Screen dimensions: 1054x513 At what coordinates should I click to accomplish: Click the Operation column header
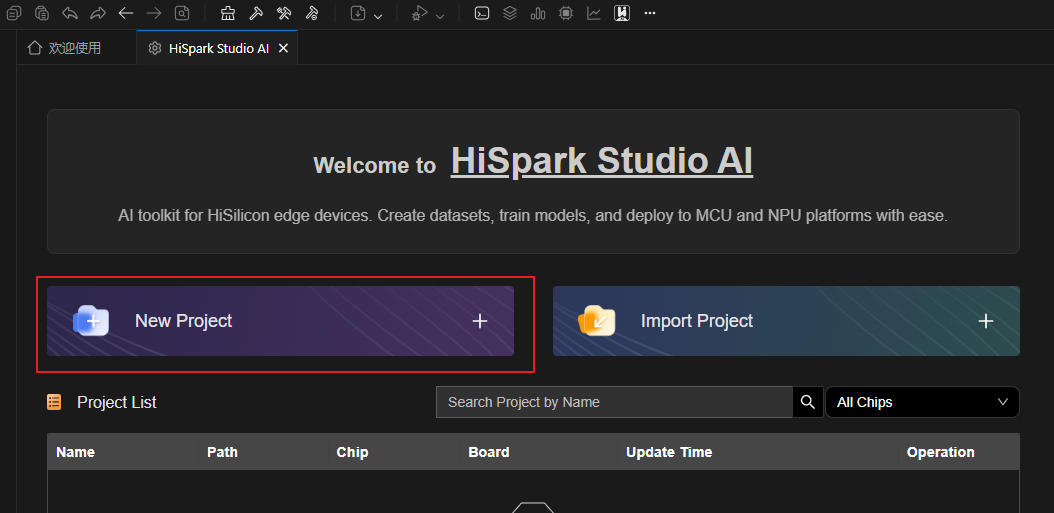coord(940,452)
